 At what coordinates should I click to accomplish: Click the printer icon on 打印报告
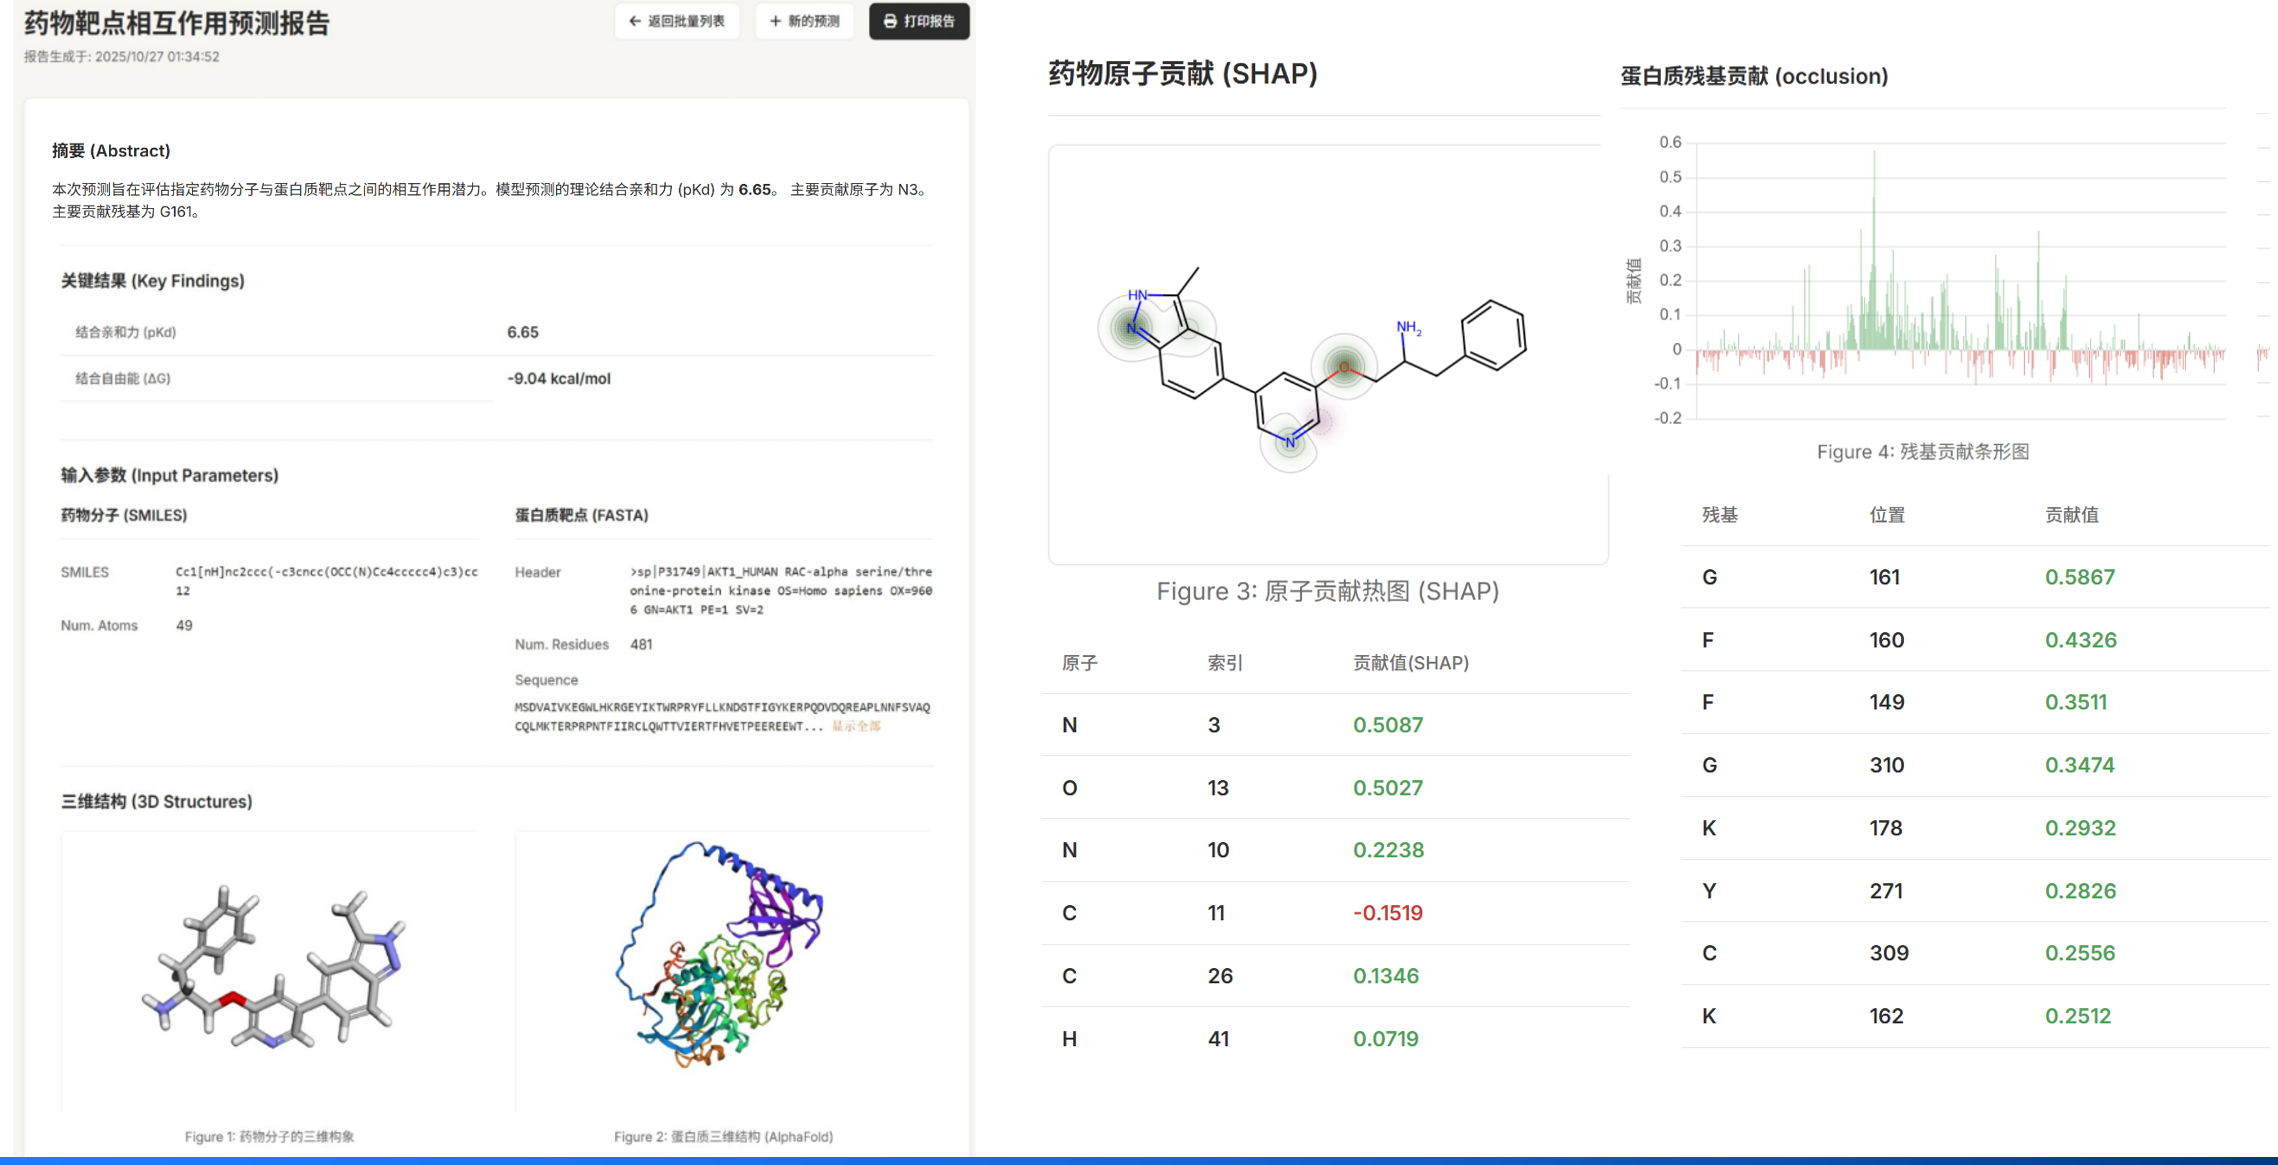coord(890,21)
